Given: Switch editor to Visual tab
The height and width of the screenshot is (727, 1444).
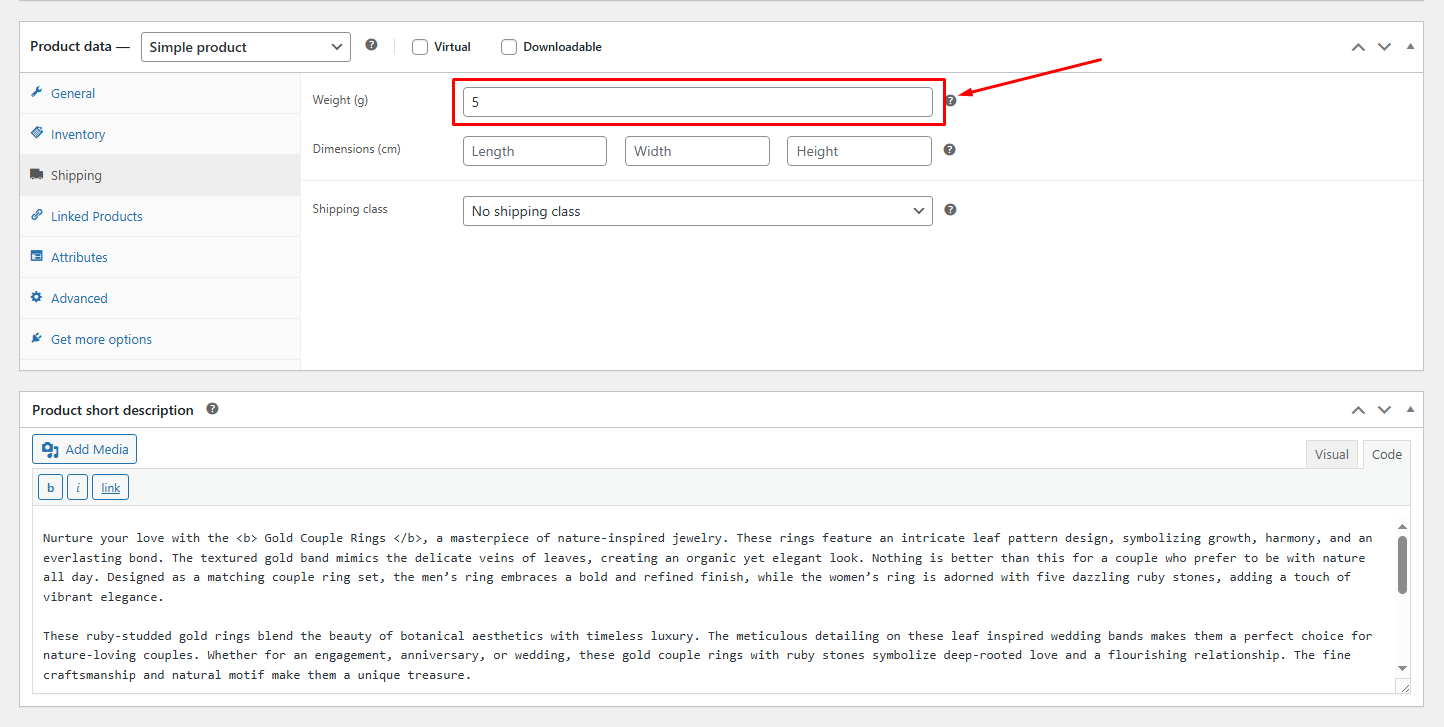Looking at the screenshot, I should pos(1331,454).
